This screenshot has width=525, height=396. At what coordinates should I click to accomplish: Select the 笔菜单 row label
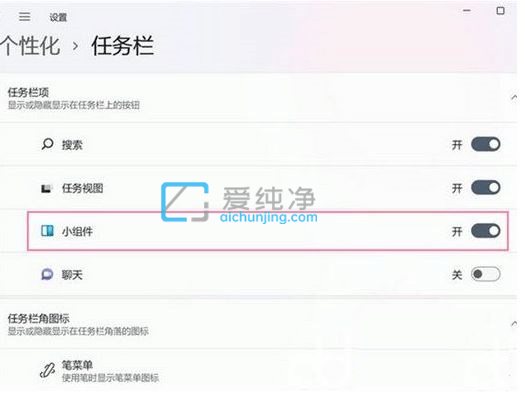77,365
